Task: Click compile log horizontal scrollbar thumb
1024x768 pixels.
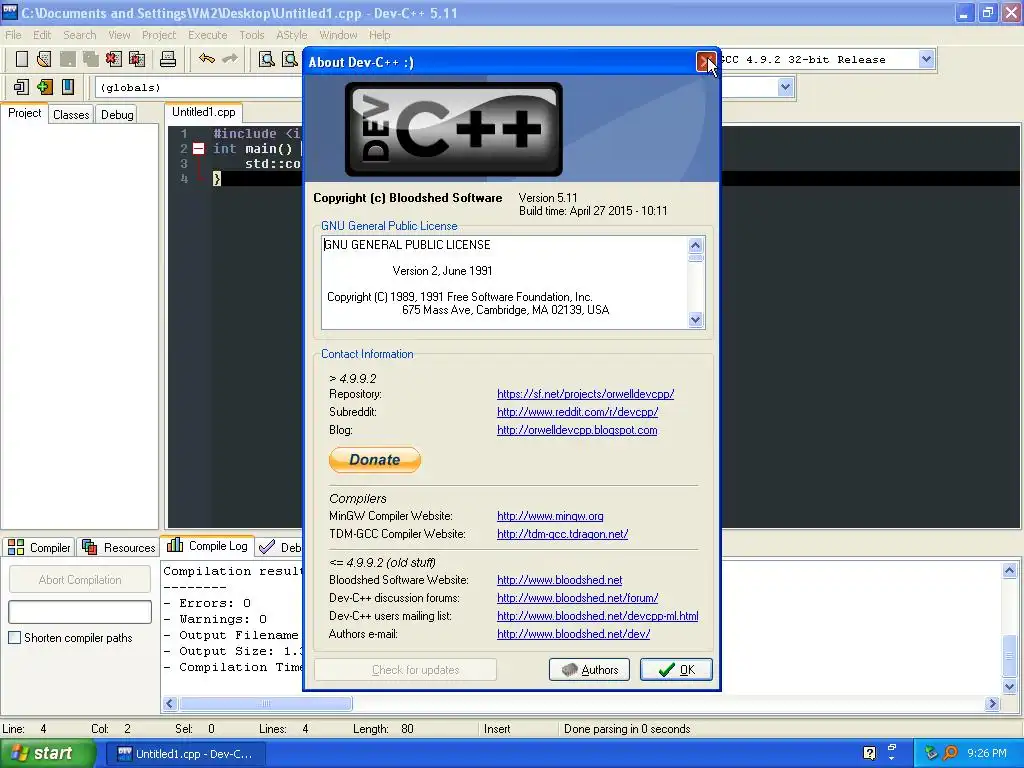Action: 266,703
